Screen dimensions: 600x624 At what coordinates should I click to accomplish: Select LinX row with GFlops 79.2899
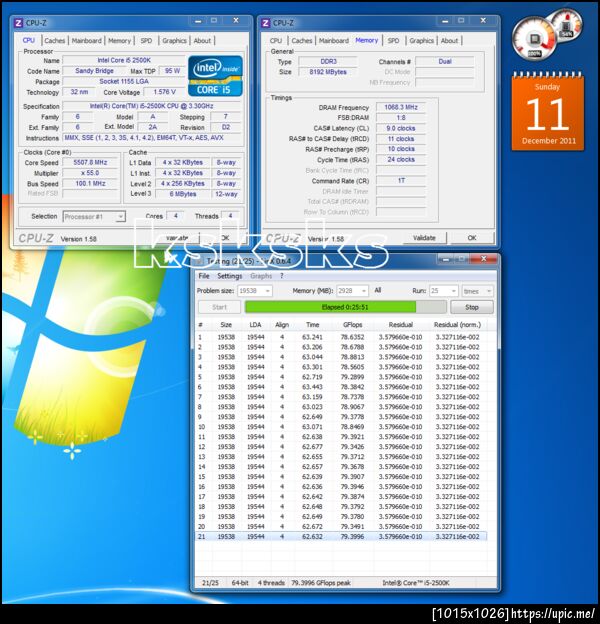tap(341, 377)
